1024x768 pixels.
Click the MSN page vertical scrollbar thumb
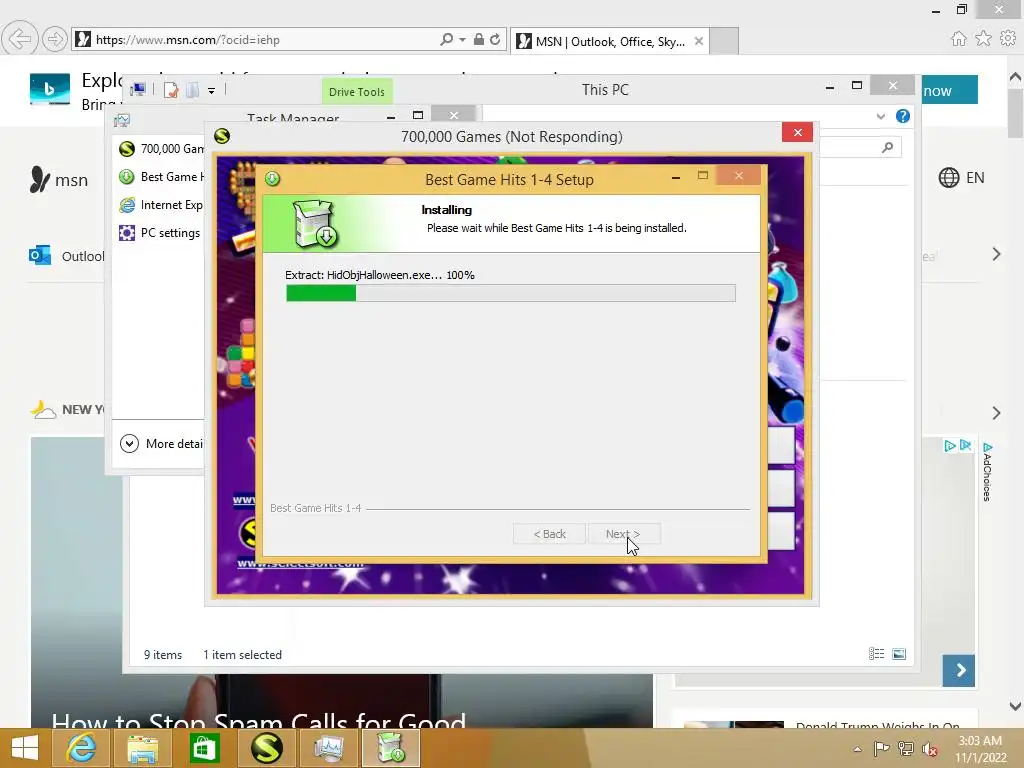pyautogui.click(x=1016, y=113)
